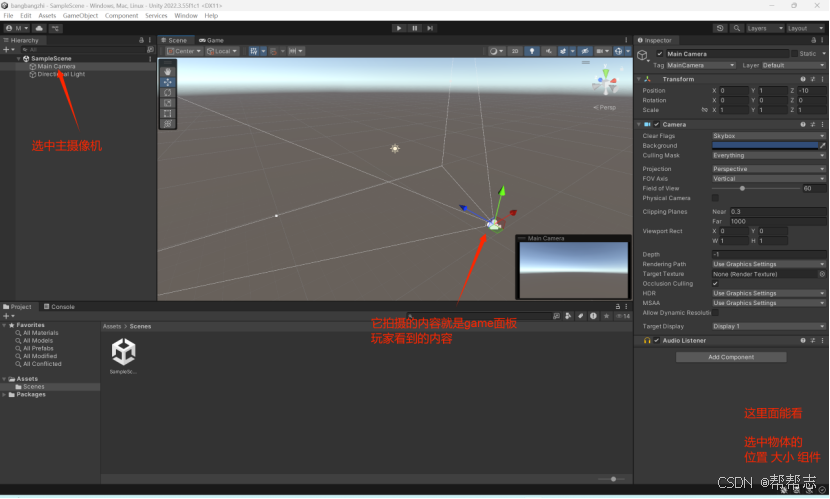Toggle Occlusion Culling checkbox

(x=715, y=284)
